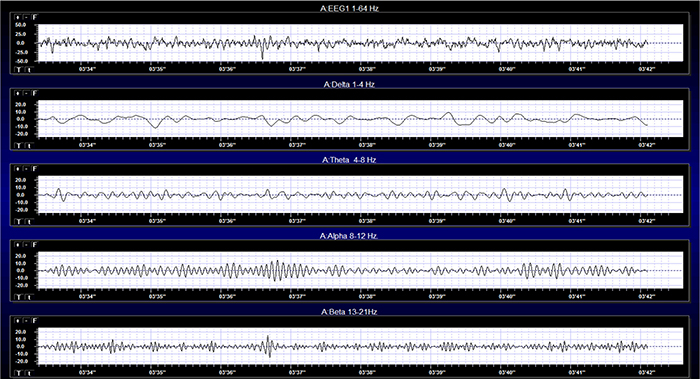Click the small t button under Theta graph
700x379 pixels.
(29, 221)
